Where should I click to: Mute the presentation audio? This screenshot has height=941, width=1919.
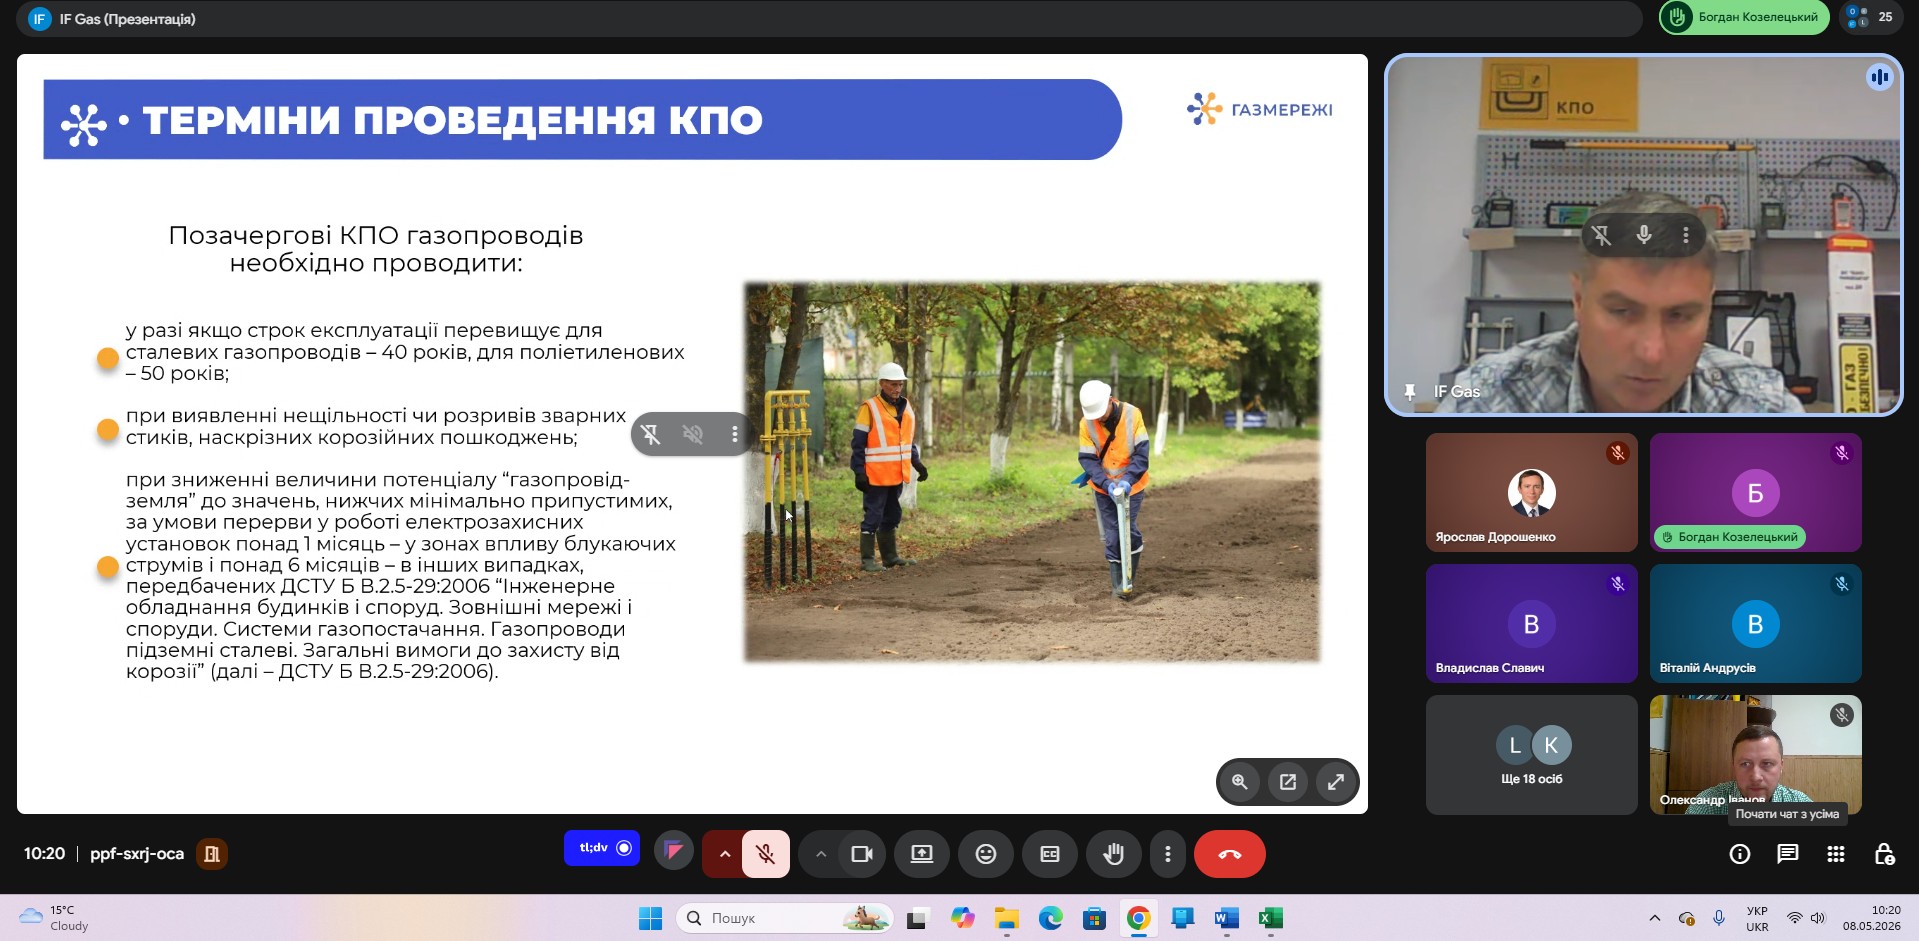(693, 434)
